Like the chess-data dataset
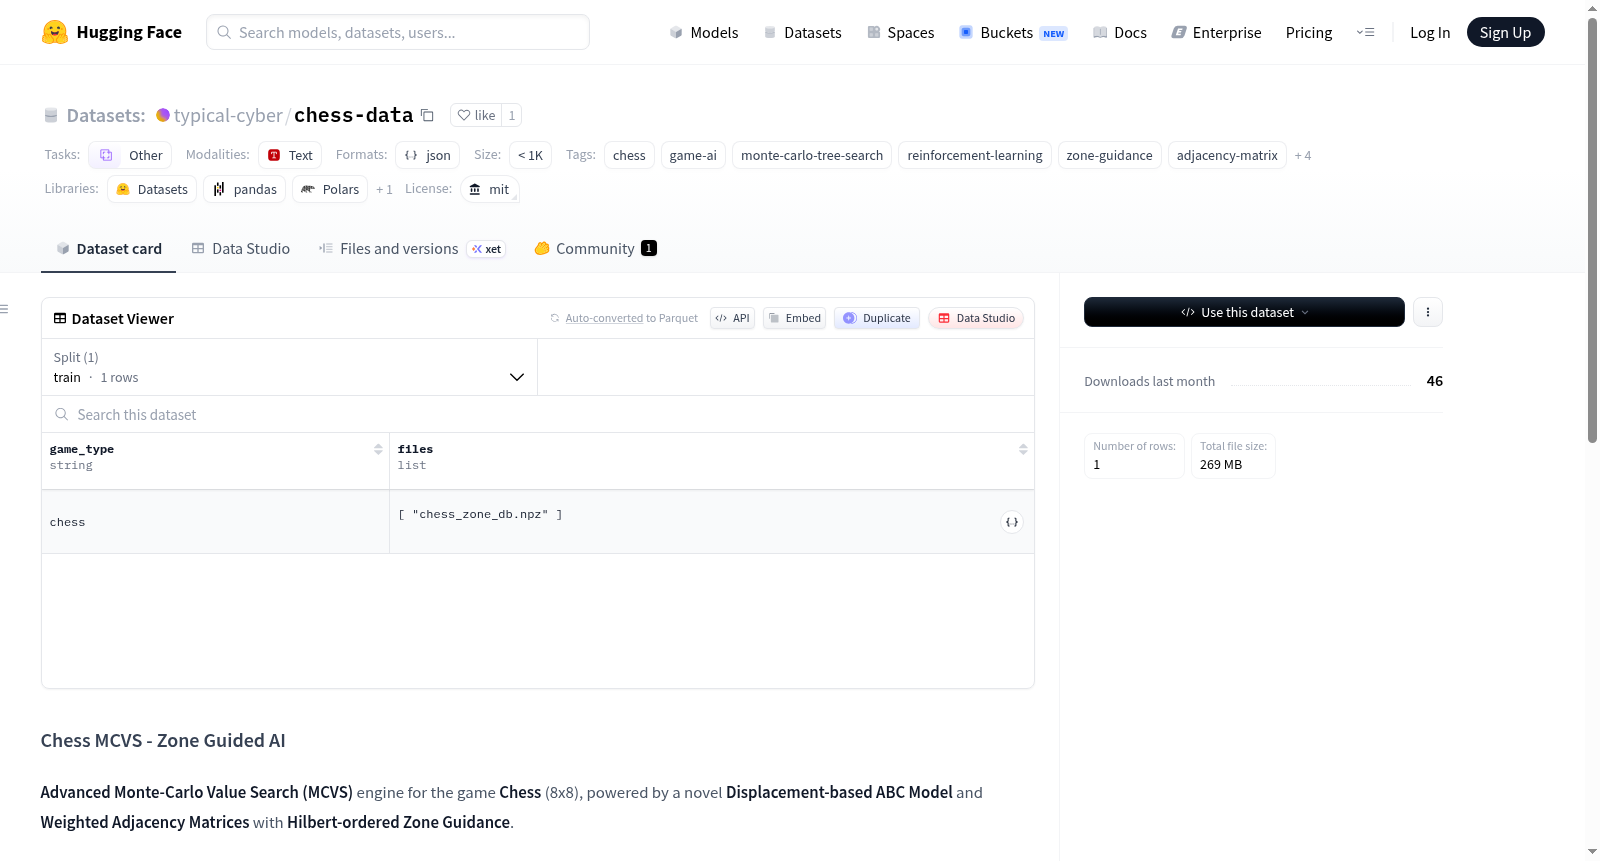The height and width of the screenshot is (861, 1600). (x=476, y=115)
